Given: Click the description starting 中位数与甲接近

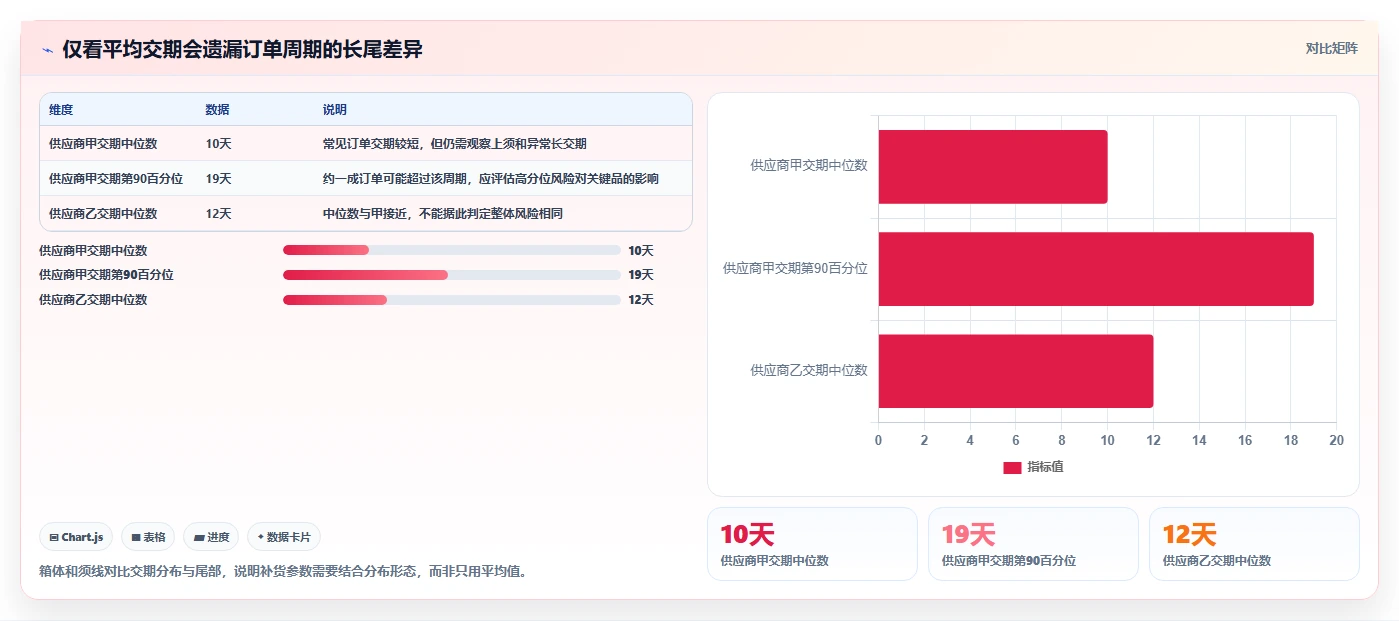Looking at the screenshot, I should pyautogui.click(x=442, y=213).
